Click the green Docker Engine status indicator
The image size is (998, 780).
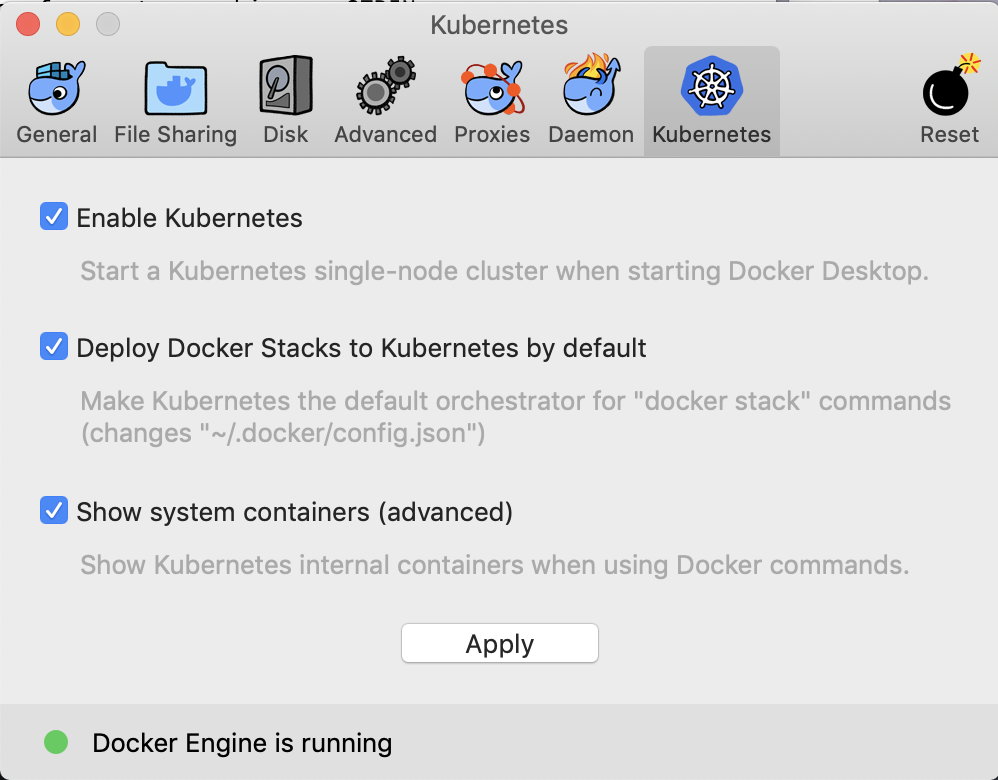pos(56,742)
